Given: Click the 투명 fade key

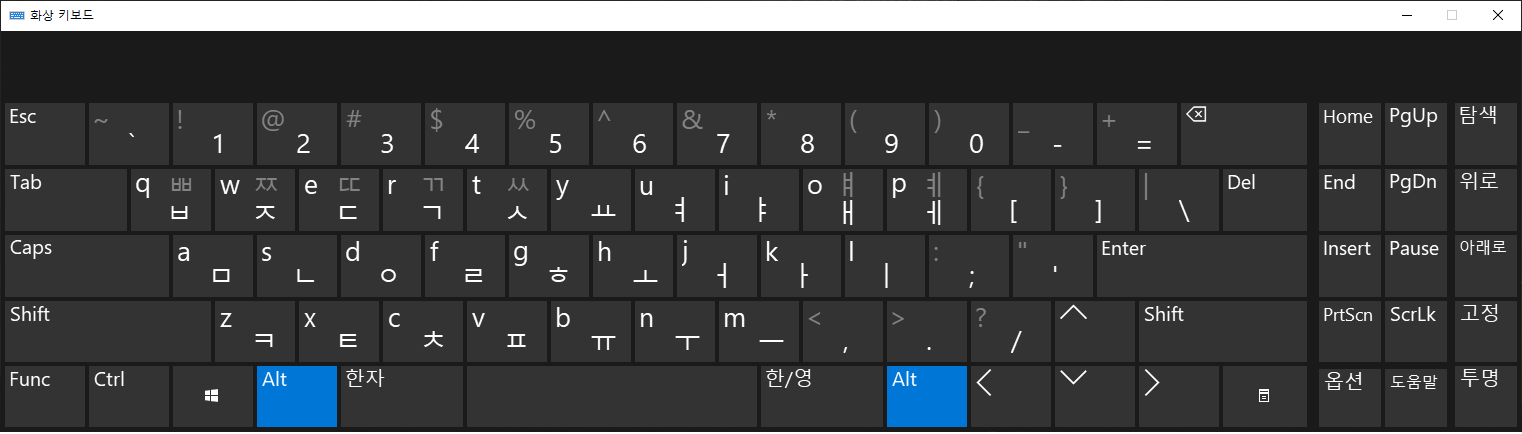Looking at the screenshot, I should click(1481, 397).
